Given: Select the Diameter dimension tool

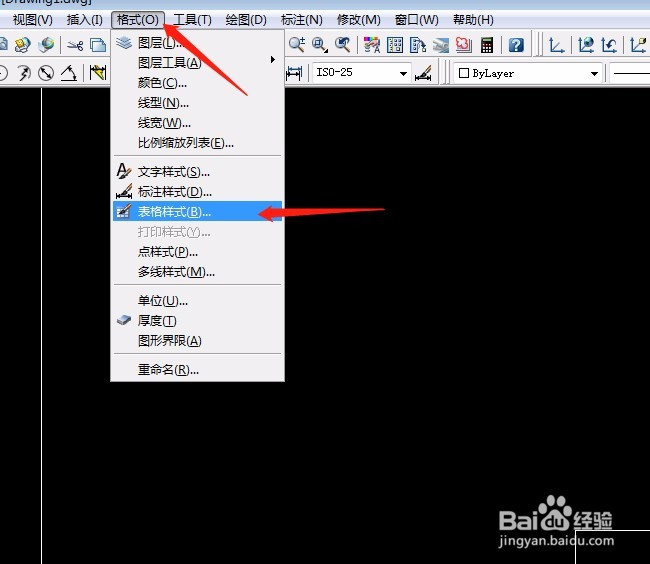Looking at the screenshot, I should [x=46, y=73].
